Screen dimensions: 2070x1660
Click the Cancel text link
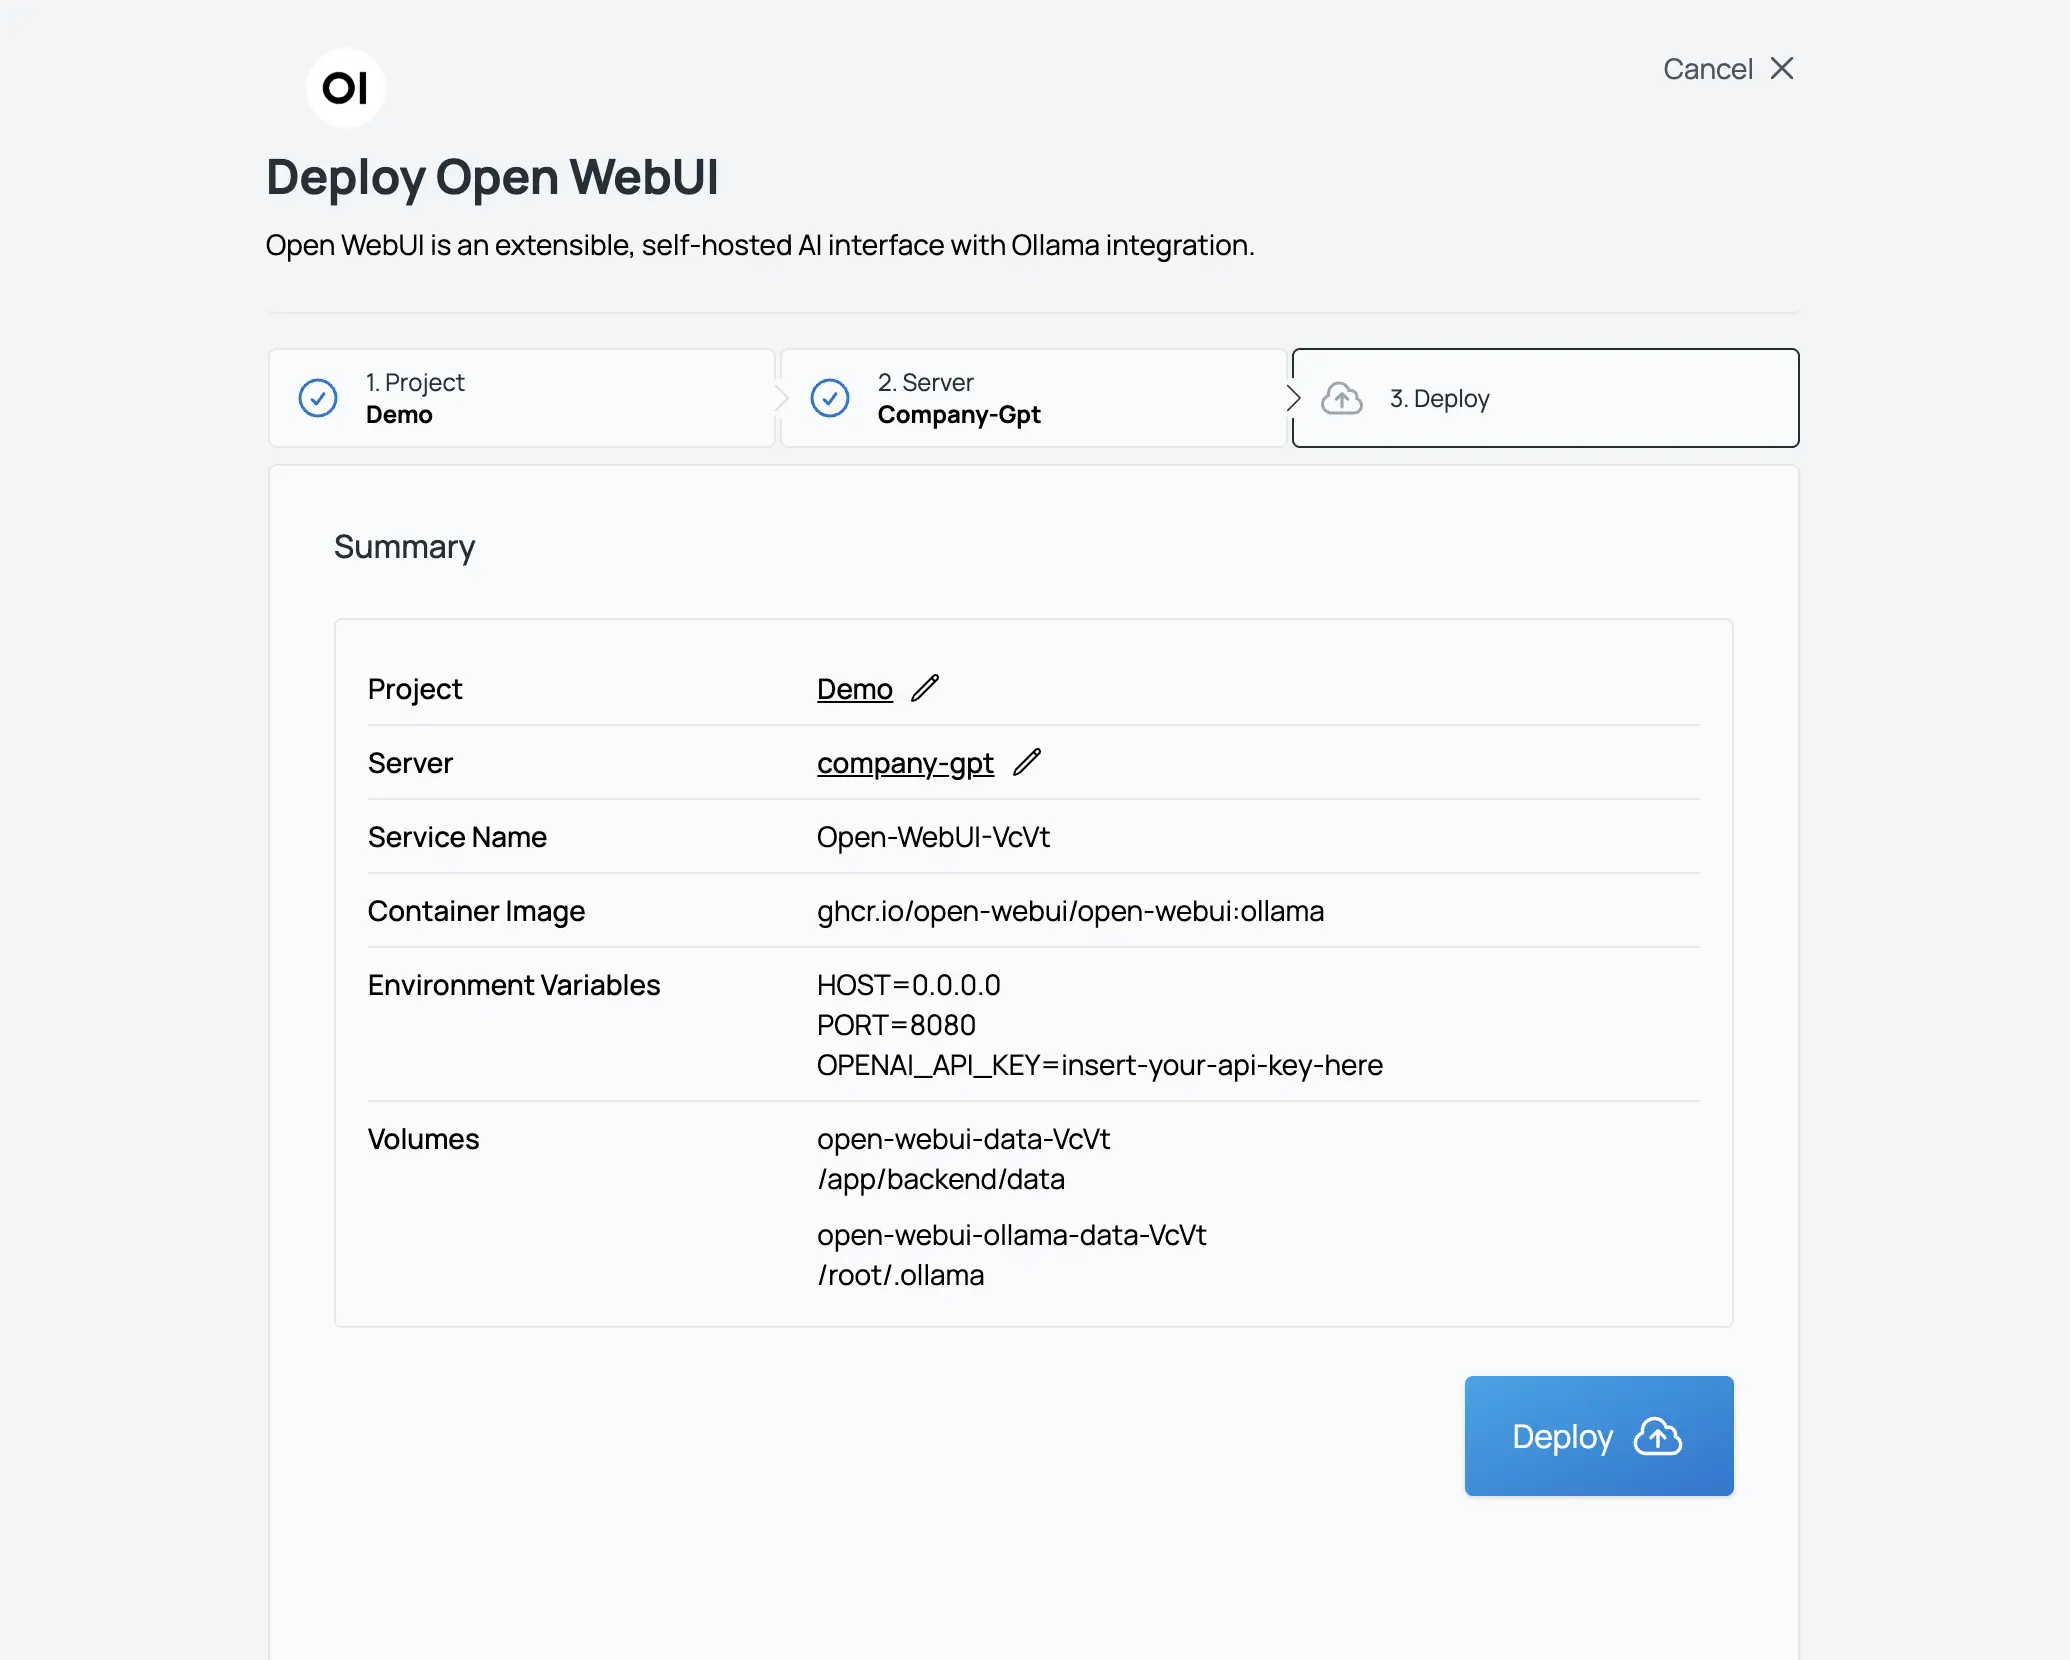click(x=1707, y=69)
